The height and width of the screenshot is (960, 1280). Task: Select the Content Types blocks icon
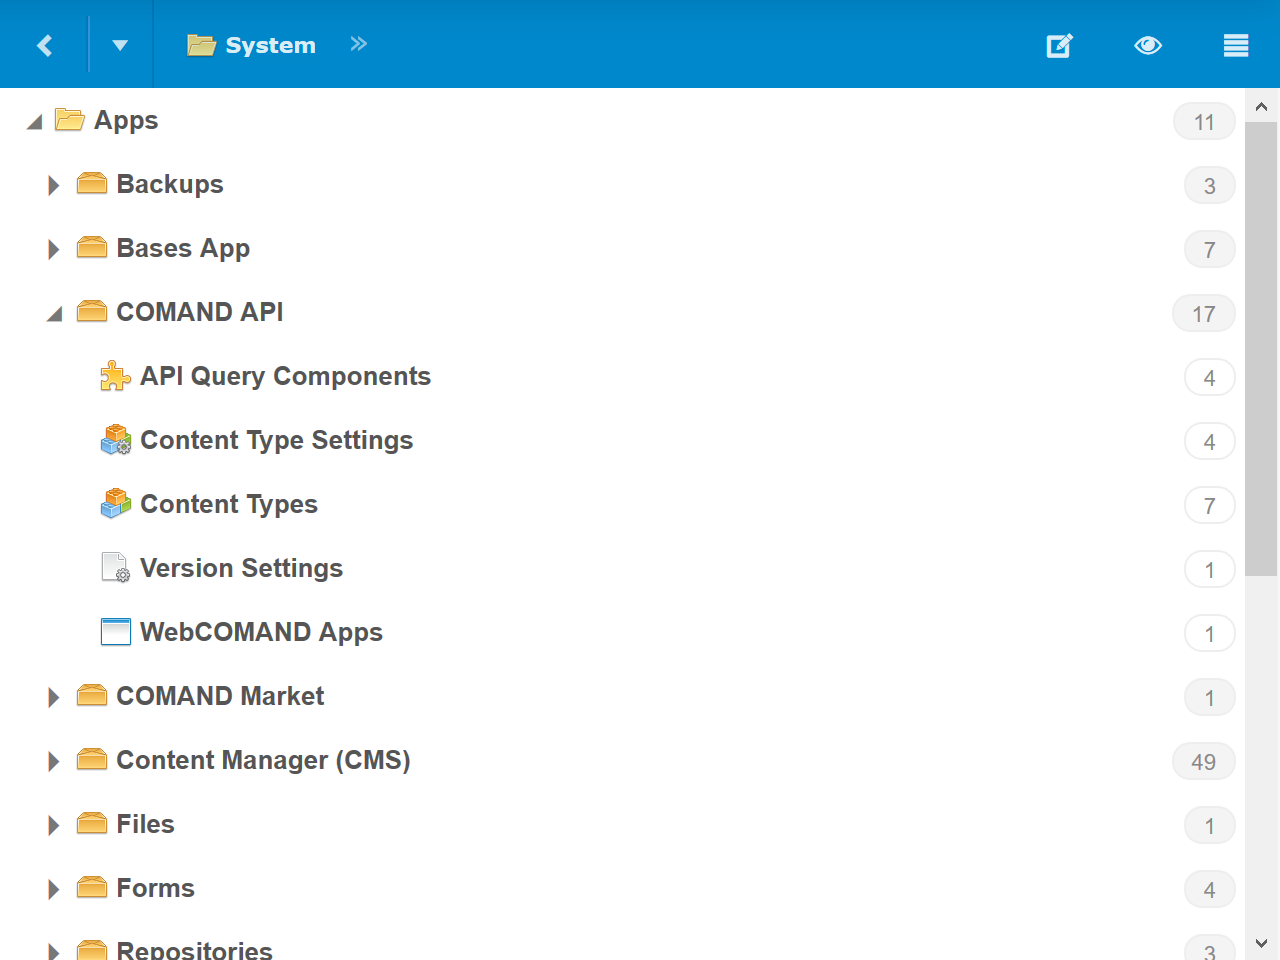click(116, 504)
